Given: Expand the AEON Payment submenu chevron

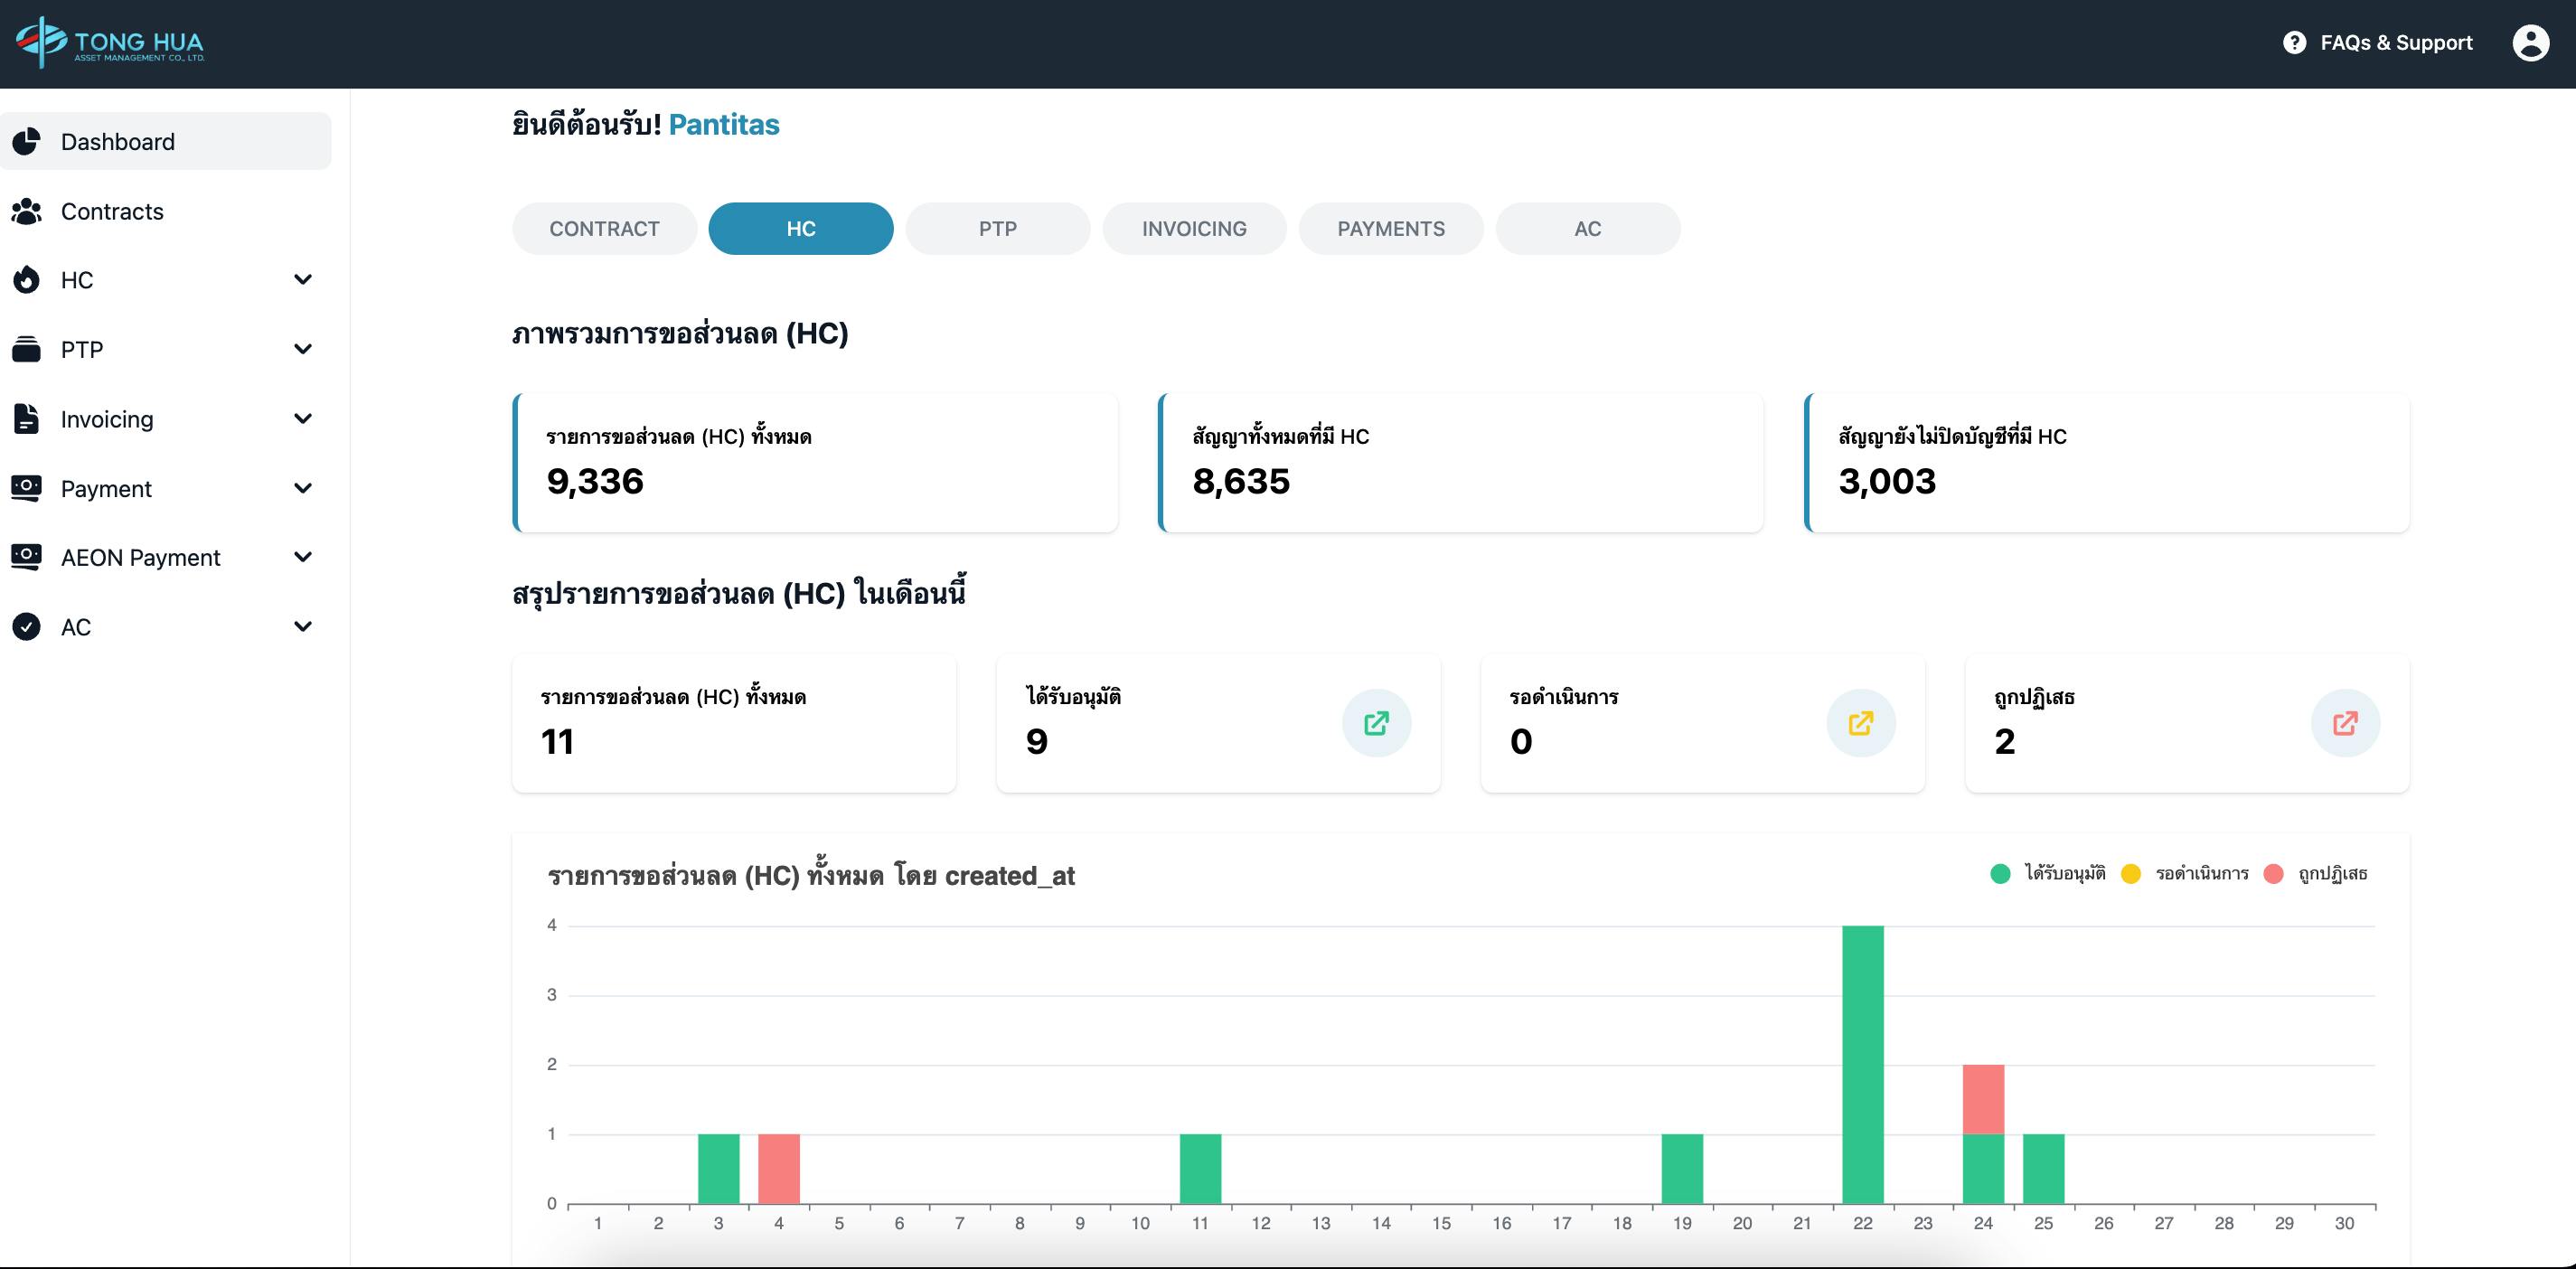Looking at the screenshot, I should pyautogui.click(x=303, y=557).
